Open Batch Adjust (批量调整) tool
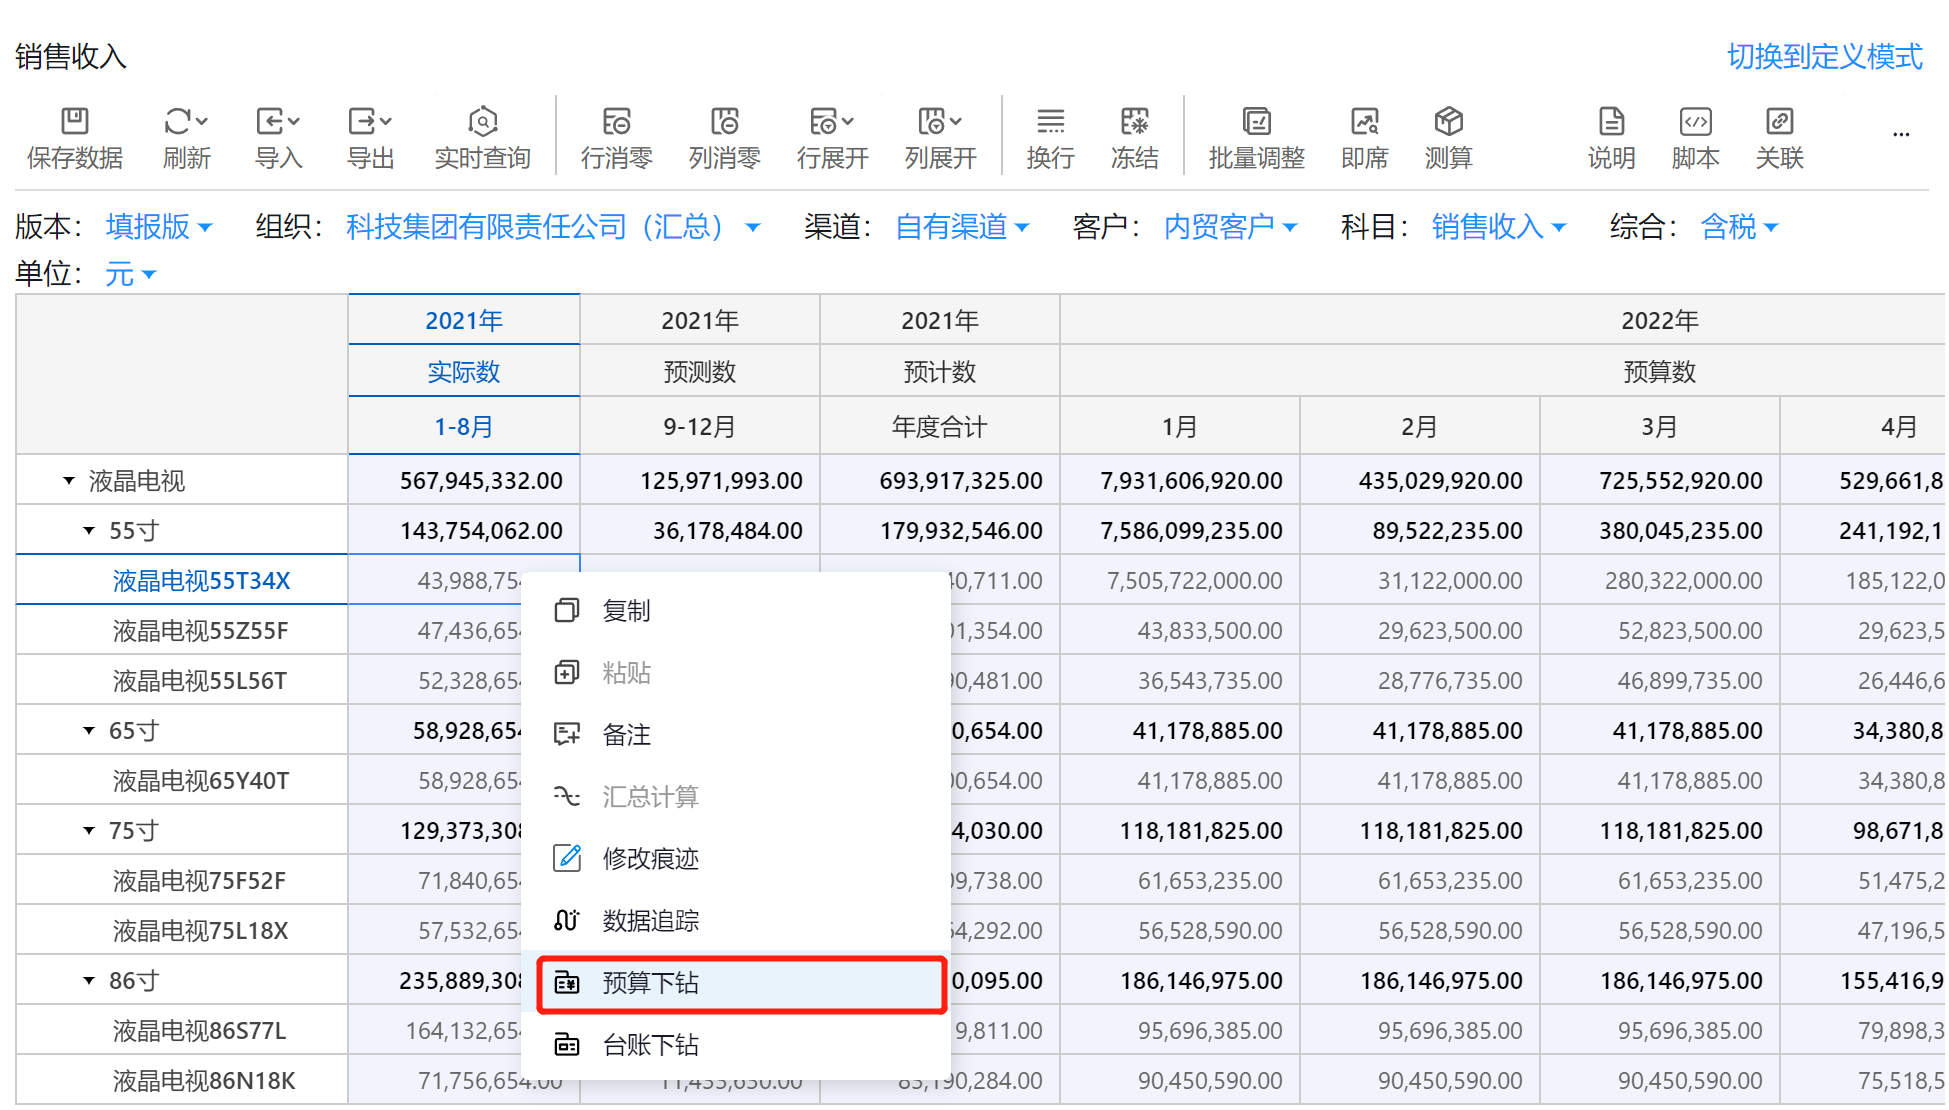This screenshot has width=1949, height=1110. point(1256,122)
